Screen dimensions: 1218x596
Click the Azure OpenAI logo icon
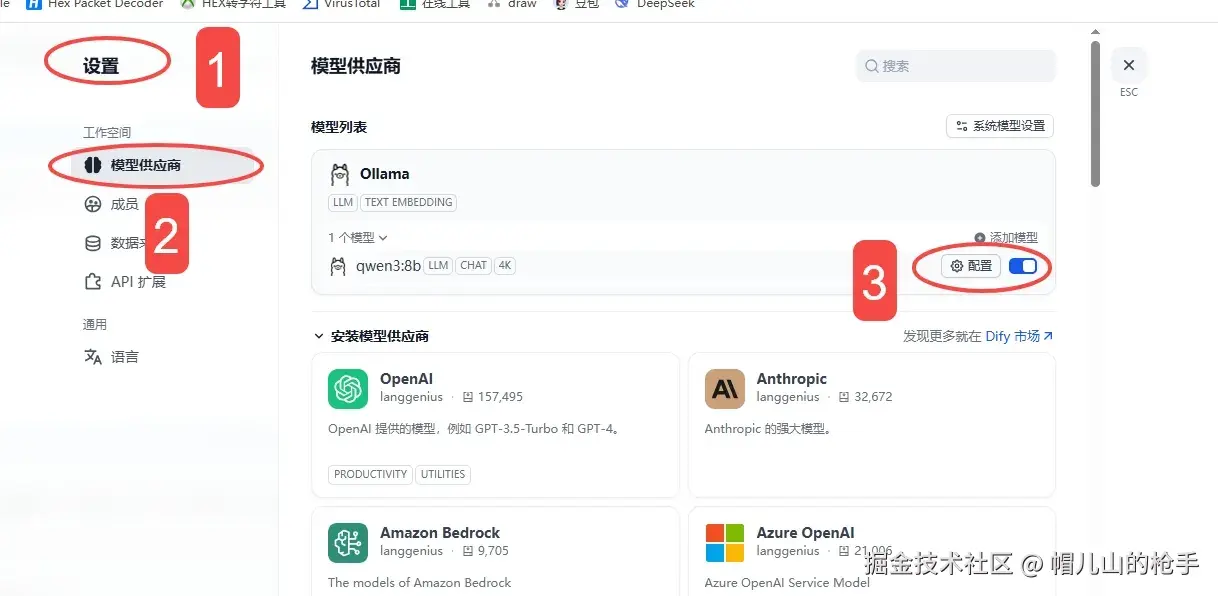point(725,543)
